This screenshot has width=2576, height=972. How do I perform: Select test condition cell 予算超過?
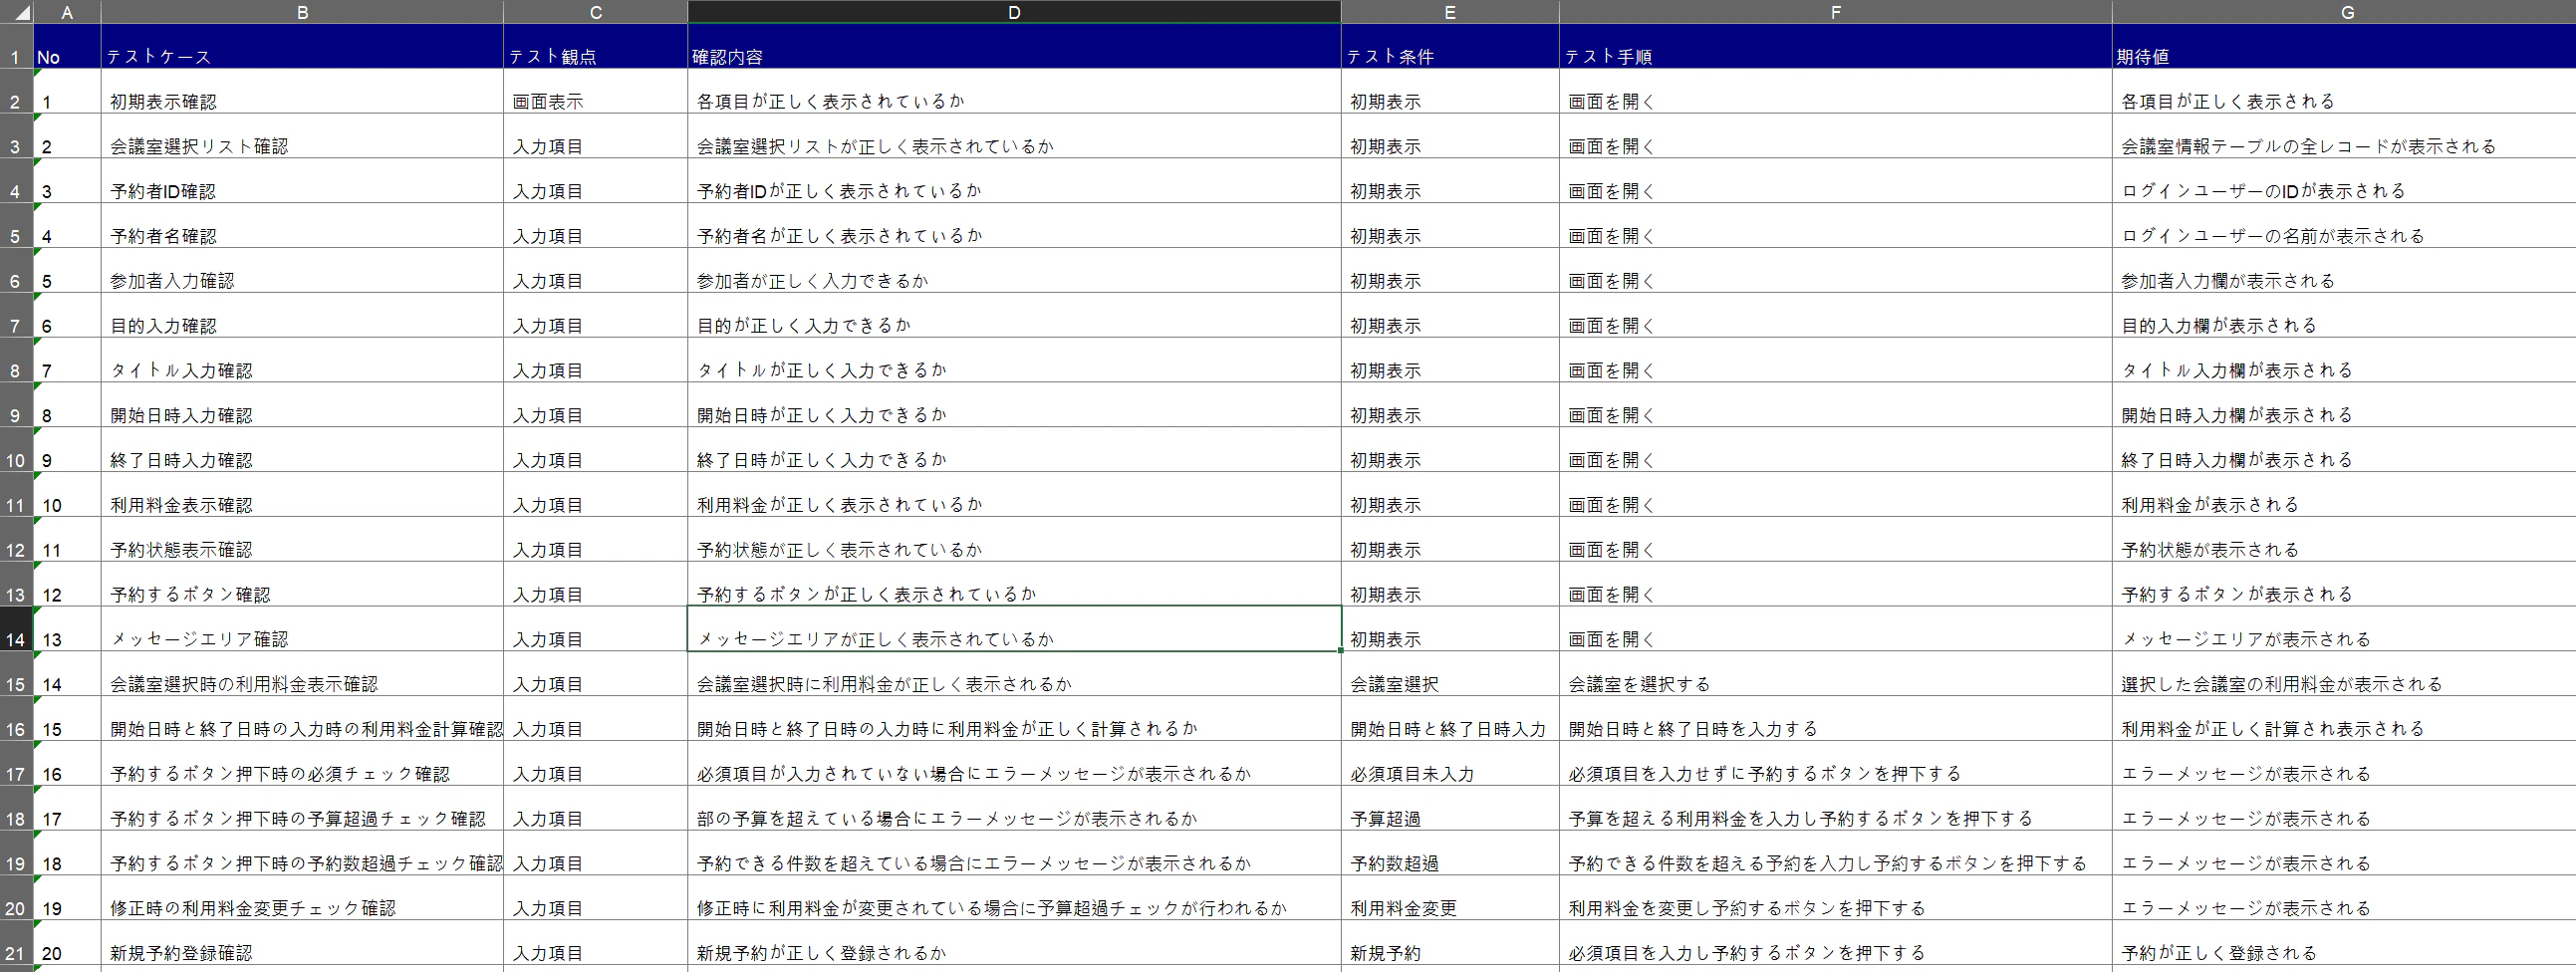(1450, 808)
